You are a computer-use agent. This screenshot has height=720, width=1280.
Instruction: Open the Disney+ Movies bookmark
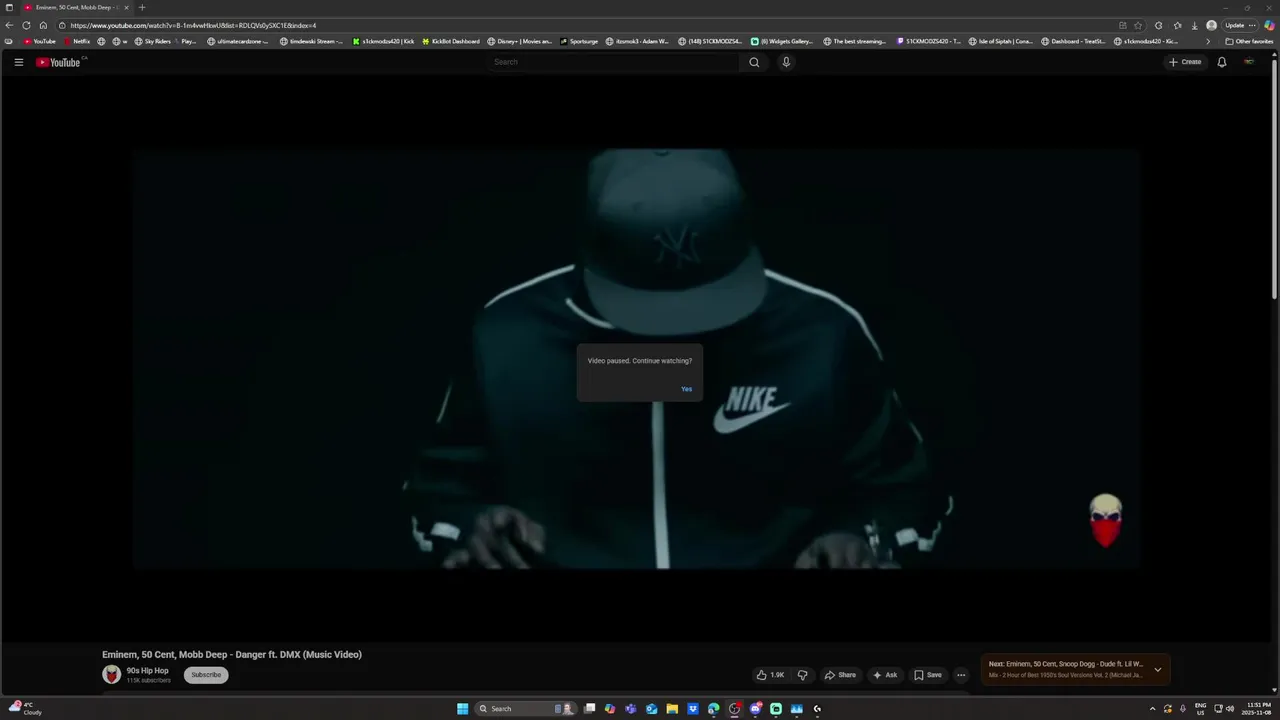click(519, 41)
